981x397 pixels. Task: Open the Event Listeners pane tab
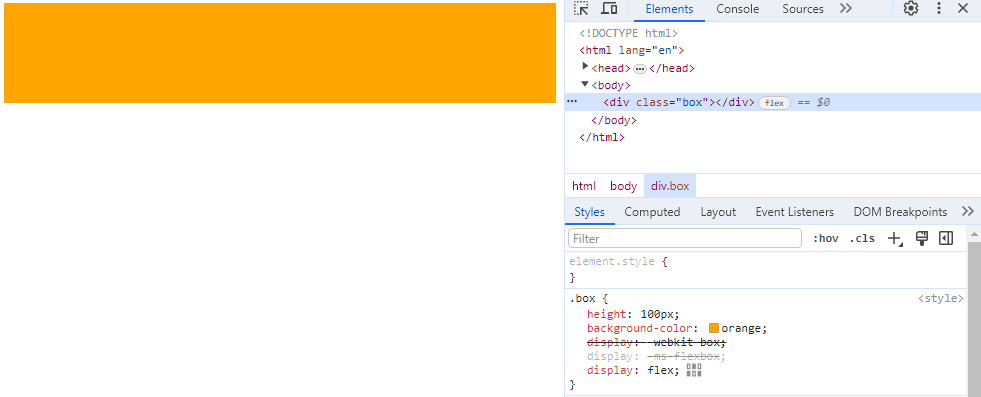(795, 212)
